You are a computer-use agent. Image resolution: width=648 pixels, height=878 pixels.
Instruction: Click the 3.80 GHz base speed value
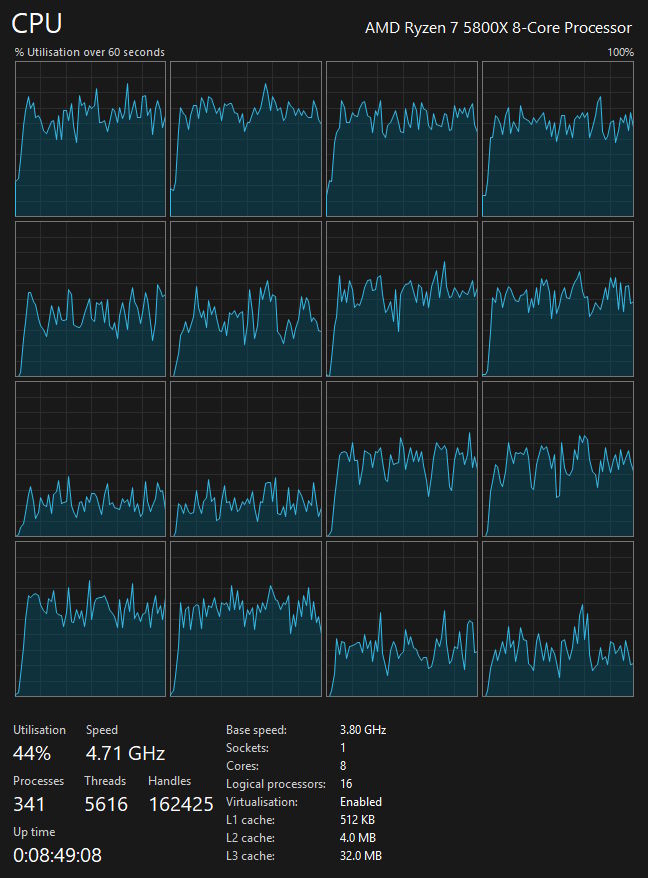tap(363, 730)
